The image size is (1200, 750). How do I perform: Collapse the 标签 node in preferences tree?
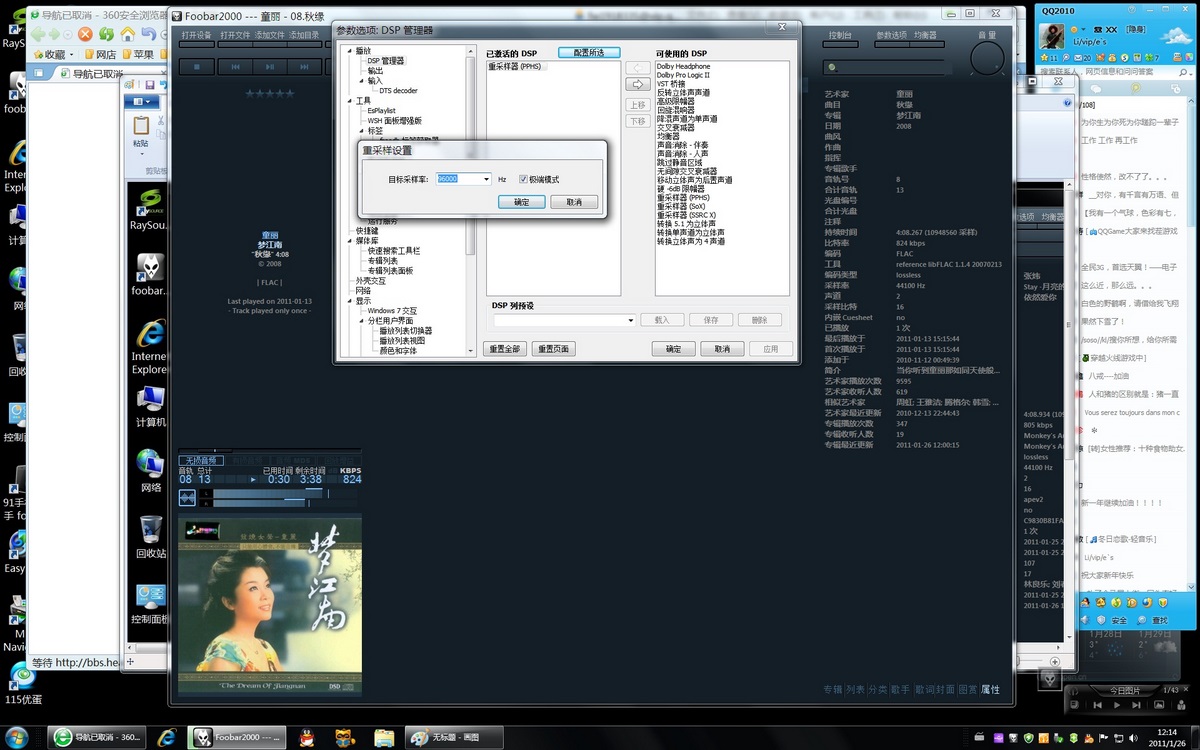362,130
